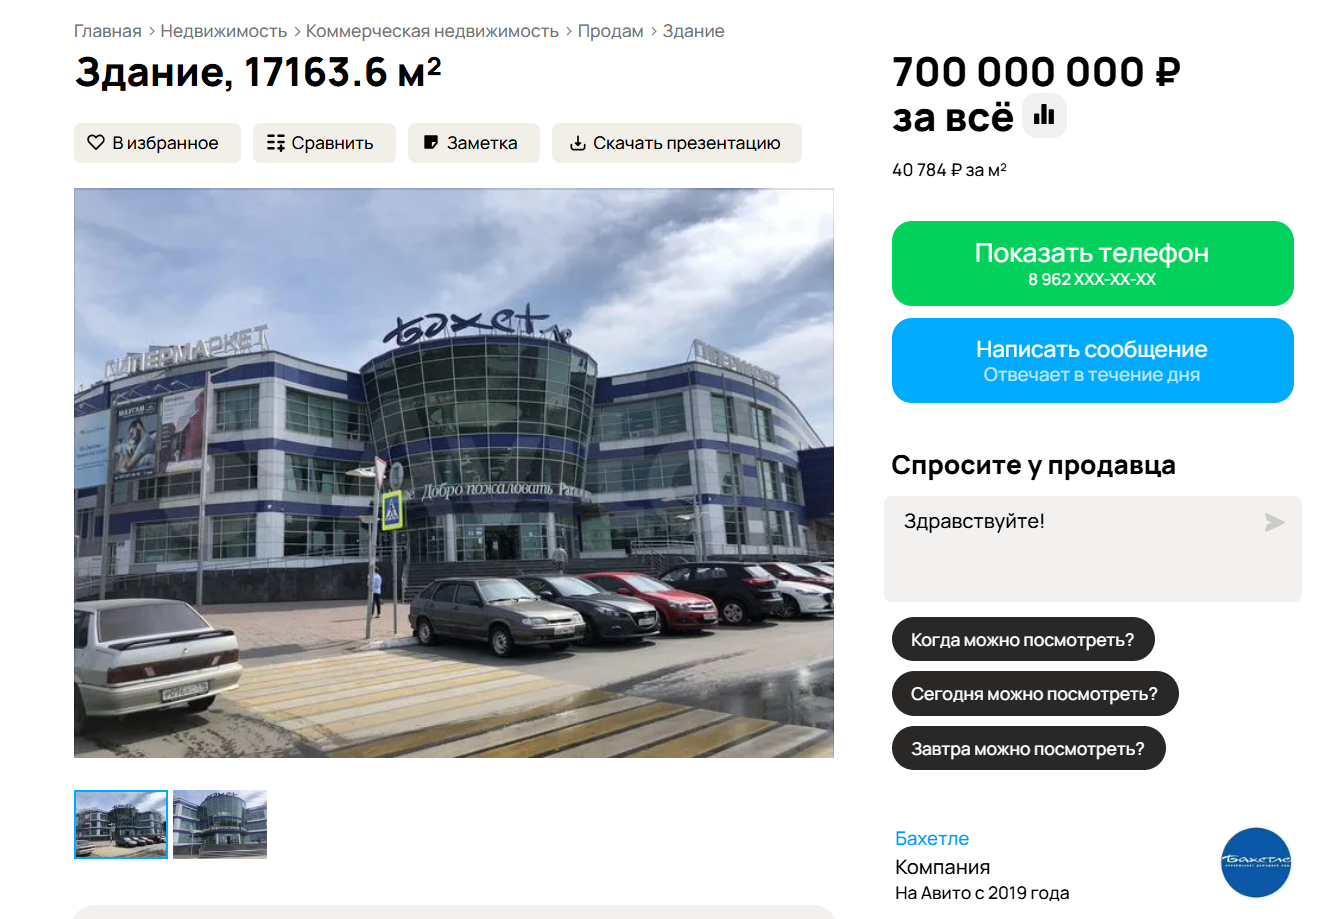
Task: Open the main building photo
Action: tap(454, 473)
